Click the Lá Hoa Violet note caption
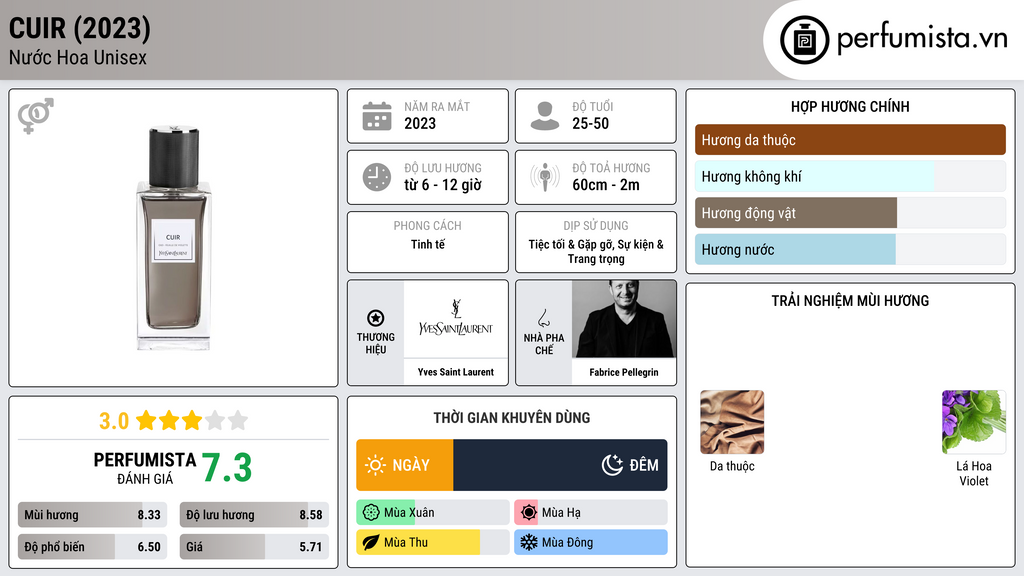1024x576 pixels. pos(974,473)
